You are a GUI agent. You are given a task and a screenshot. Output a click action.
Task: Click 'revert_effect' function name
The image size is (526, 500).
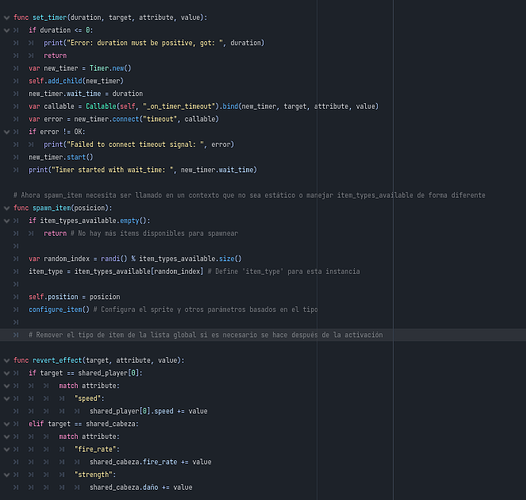tap(57, 360)
